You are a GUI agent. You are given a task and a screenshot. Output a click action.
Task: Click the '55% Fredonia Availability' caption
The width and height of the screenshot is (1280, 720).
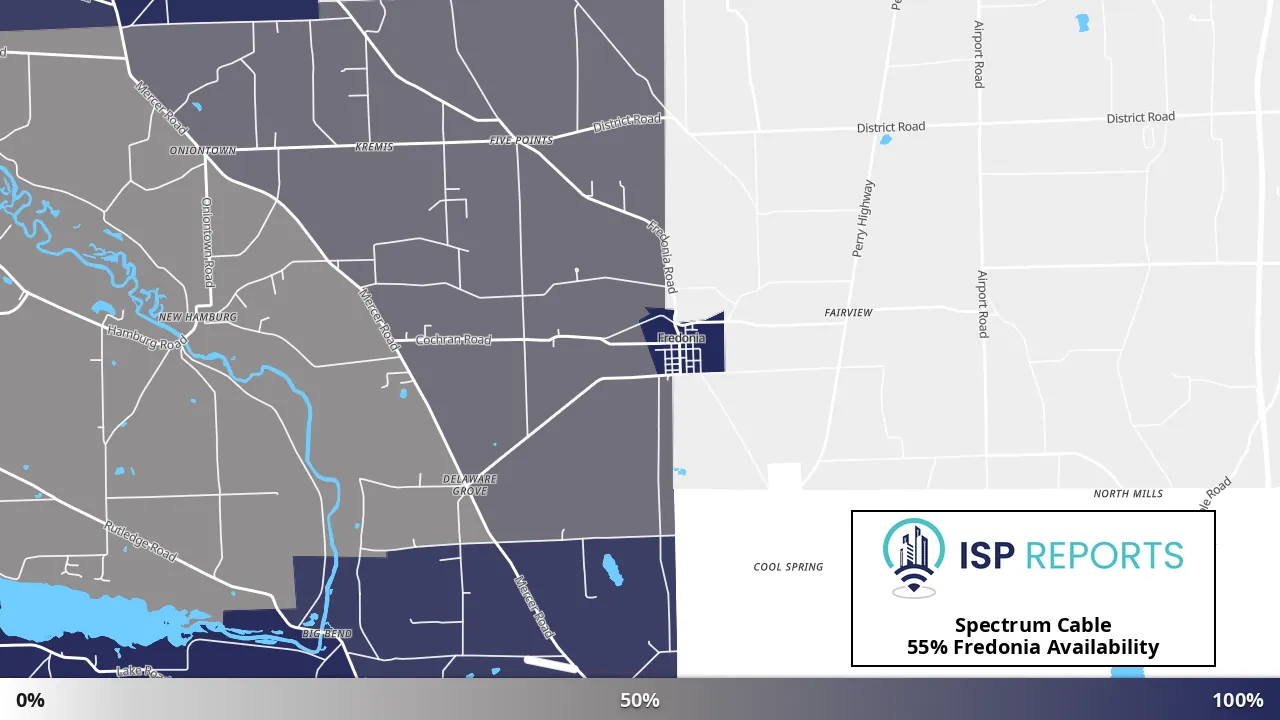1033,647
